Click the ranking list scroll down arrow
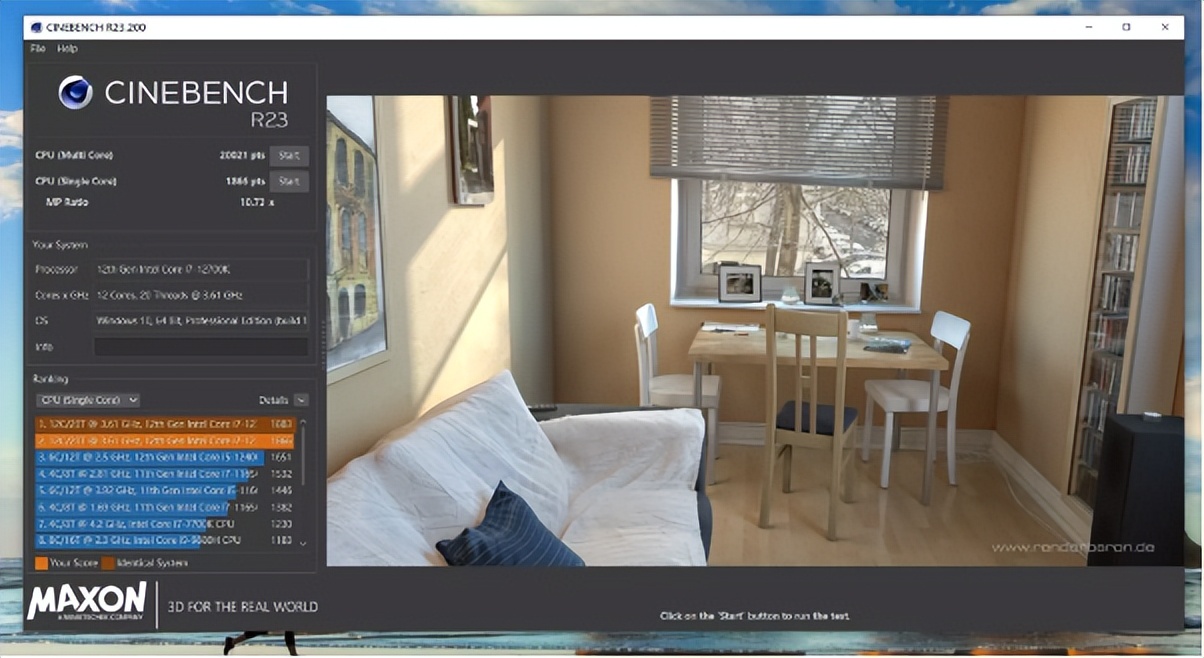 pos(303,543)
